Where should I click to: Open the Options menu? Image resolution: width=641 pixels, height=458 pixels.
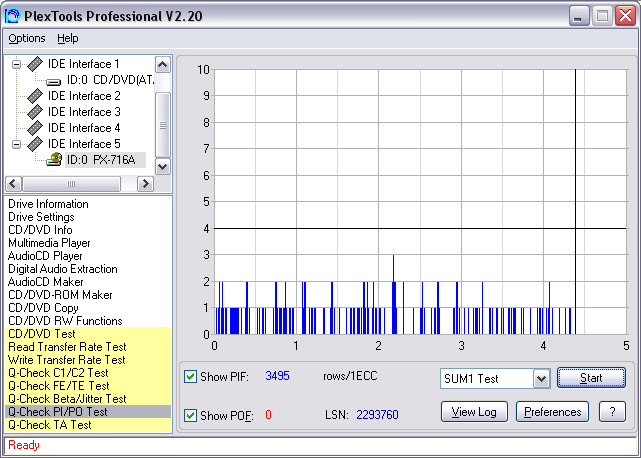tap(27, 38)
